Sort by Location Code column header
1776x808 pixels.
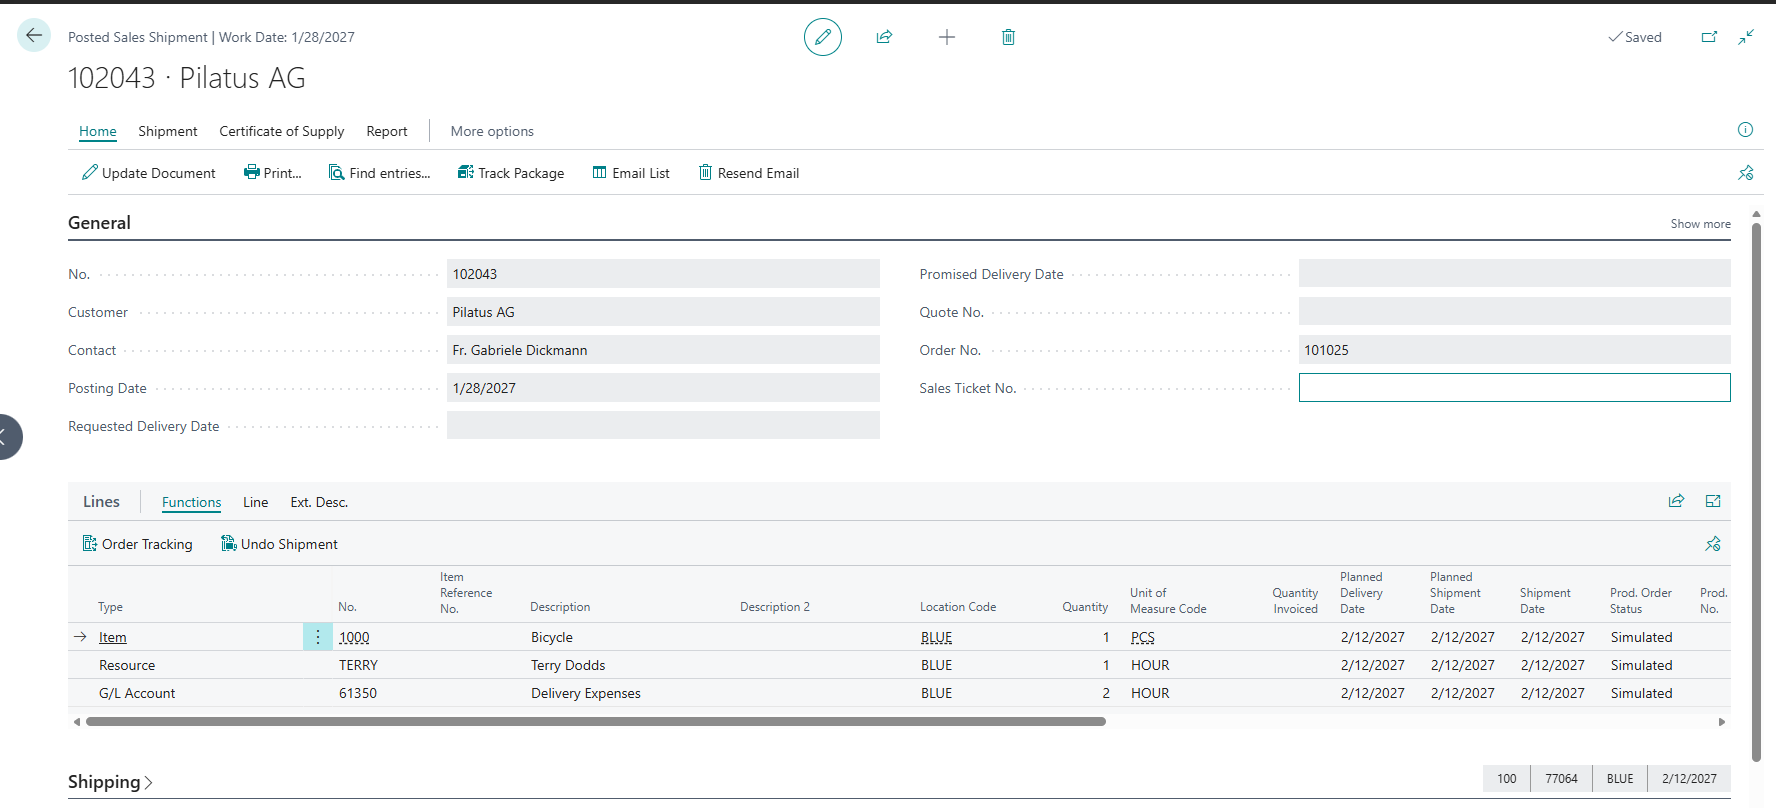(958, 607)
